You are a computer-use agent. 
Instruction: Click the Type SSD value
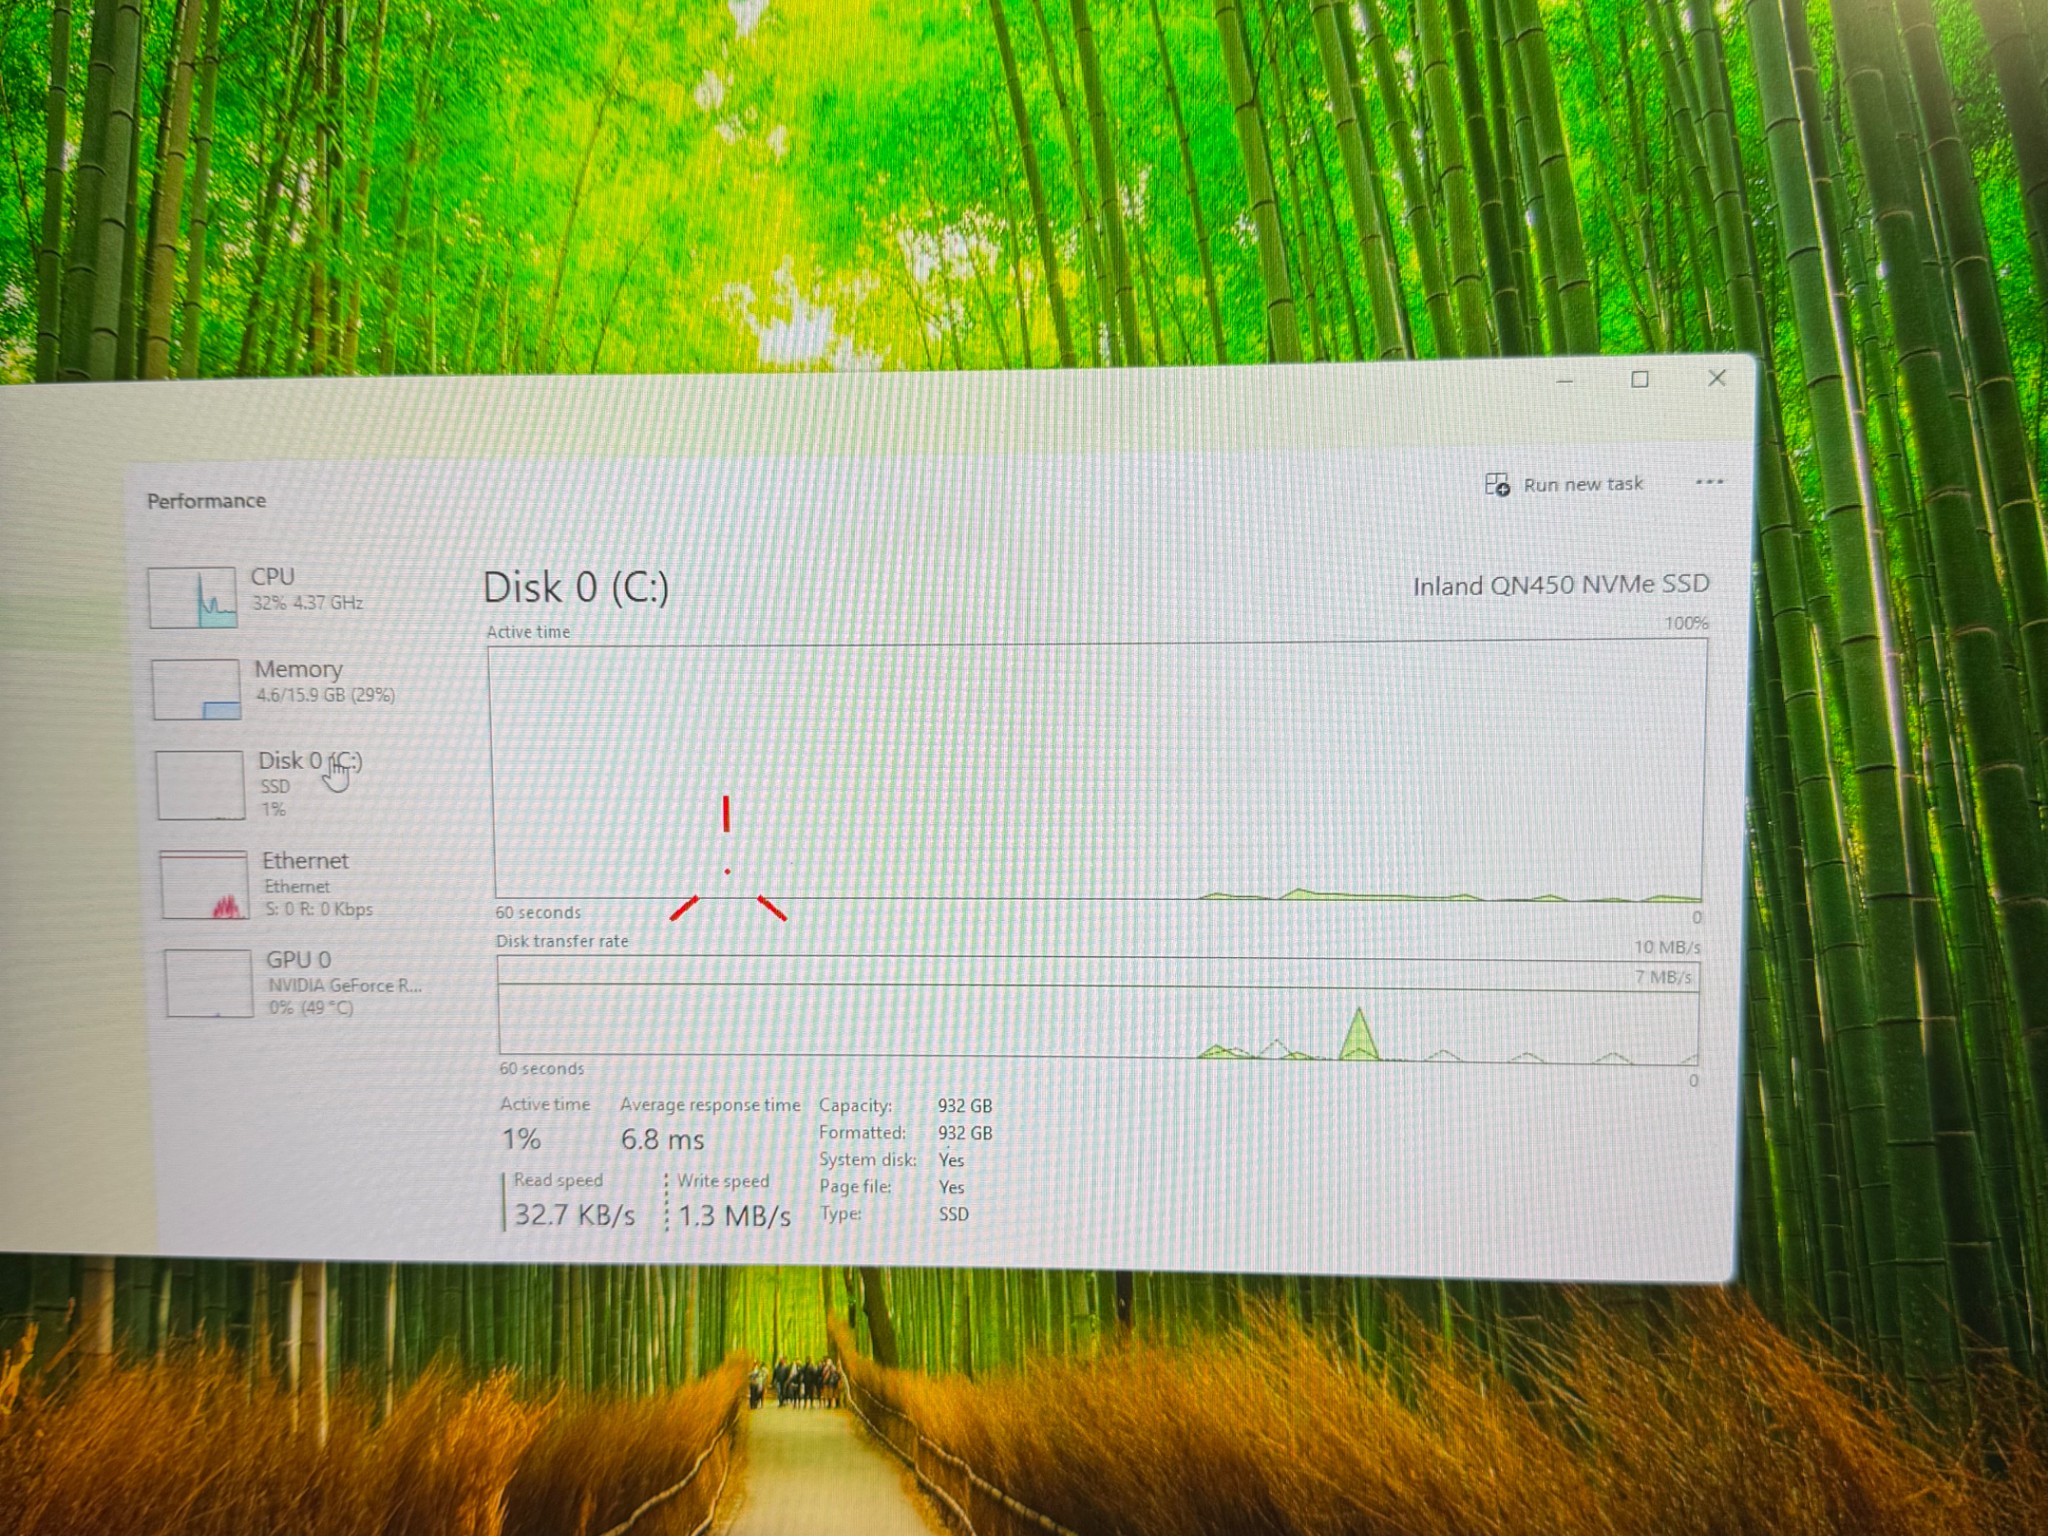[954, 1214]
